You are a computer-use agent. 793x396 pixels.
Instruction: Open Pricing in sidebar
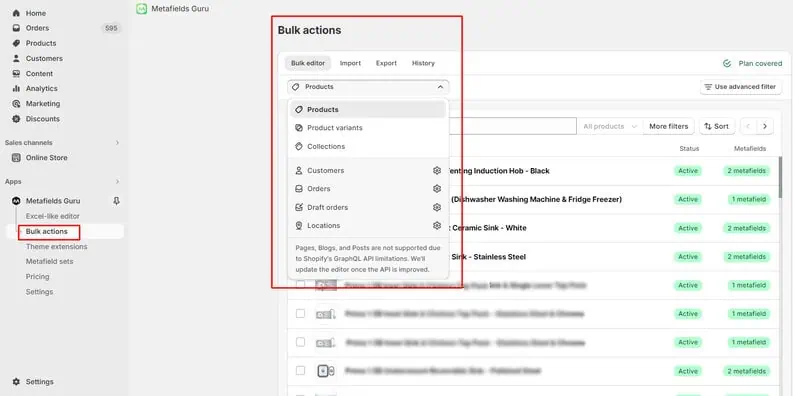coord(37,277)
